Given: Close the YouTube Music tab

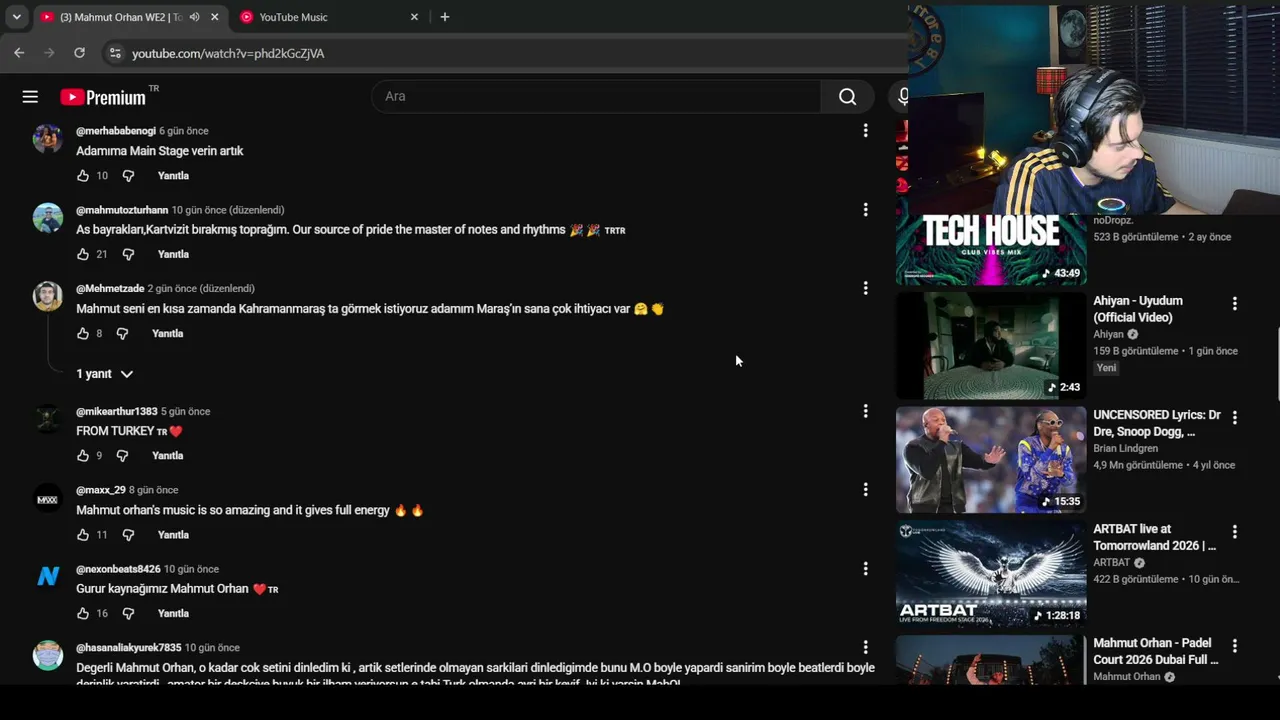Looking at the screenshot, I should coord(414,17).
